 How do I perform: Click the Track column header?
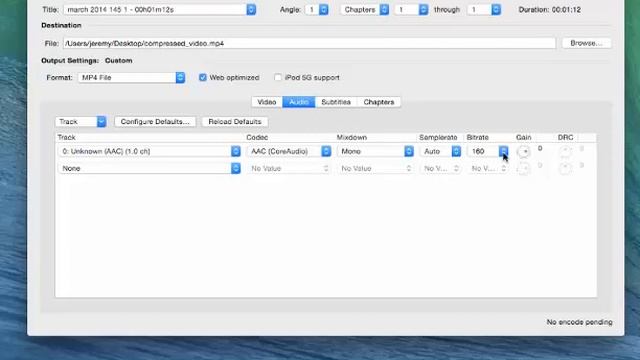click(150, 138)
